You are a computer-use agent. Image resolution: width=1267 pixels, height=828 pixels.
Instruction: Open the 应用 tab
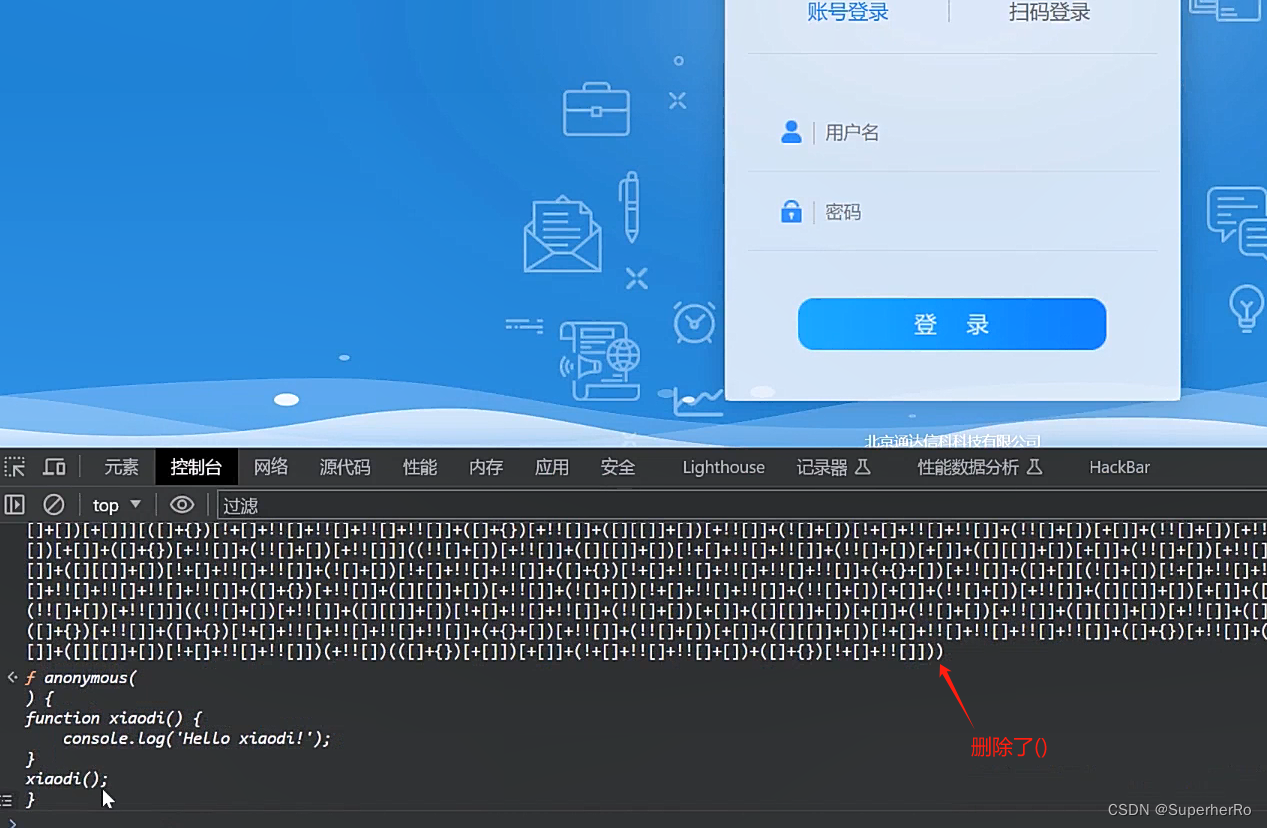point(552,467)
